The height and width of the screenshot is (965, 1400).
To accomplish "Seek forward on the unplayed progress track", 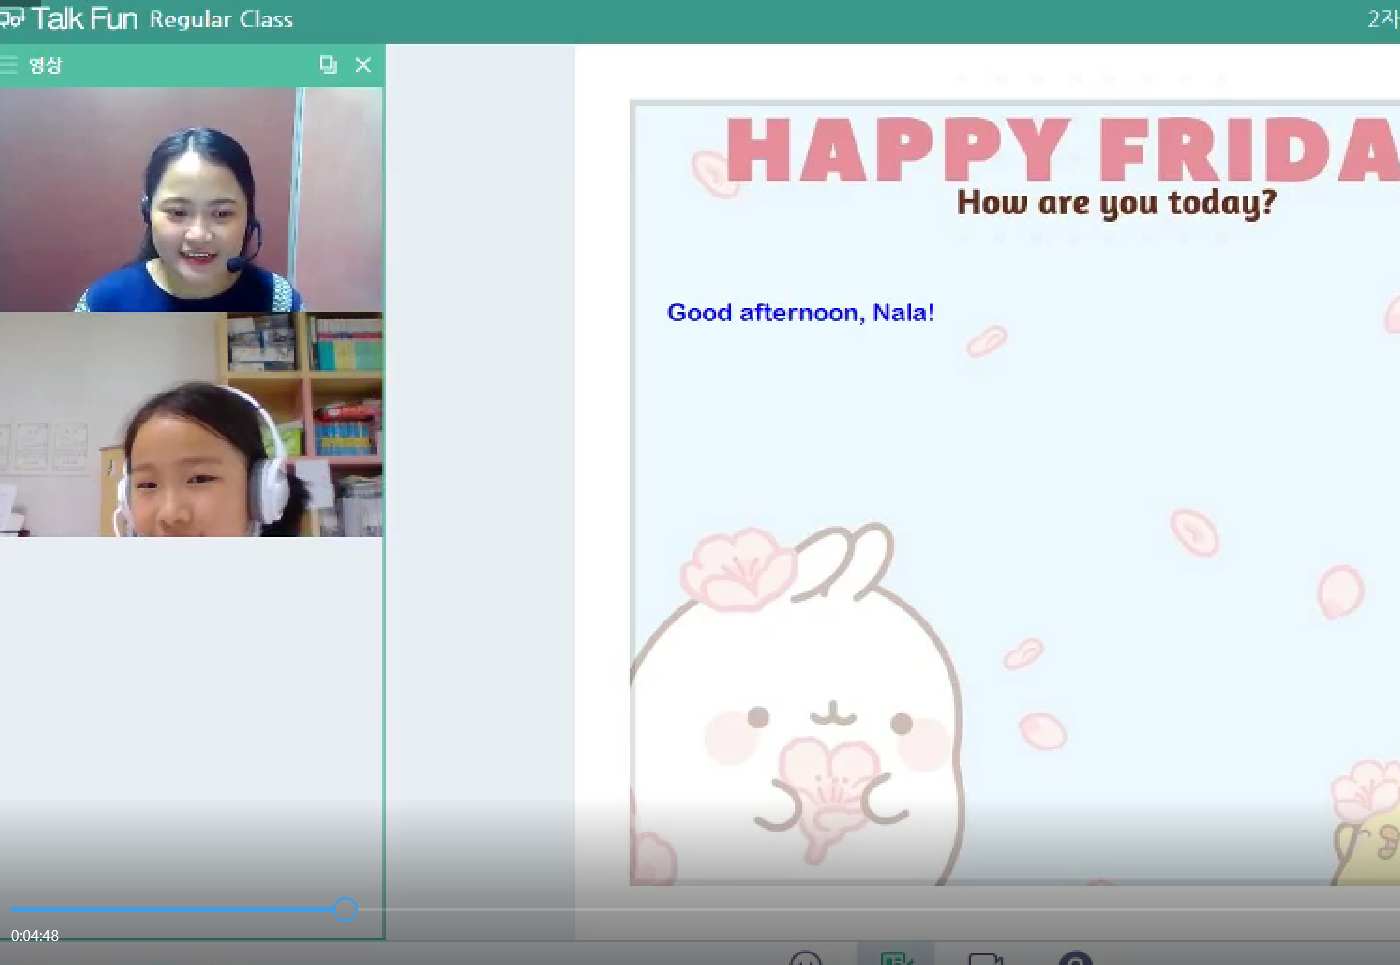I will click(x=800, y=909).
